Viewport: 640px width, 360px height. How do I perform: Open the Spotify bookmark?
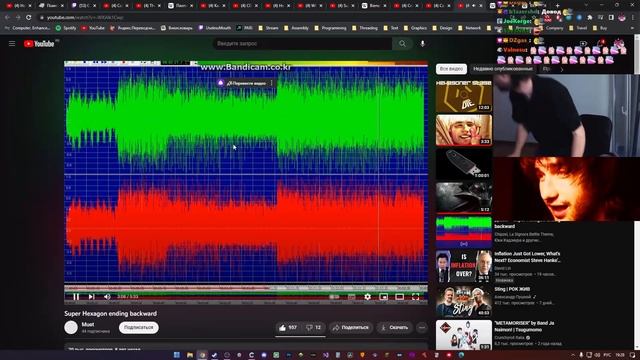[66, 28]
